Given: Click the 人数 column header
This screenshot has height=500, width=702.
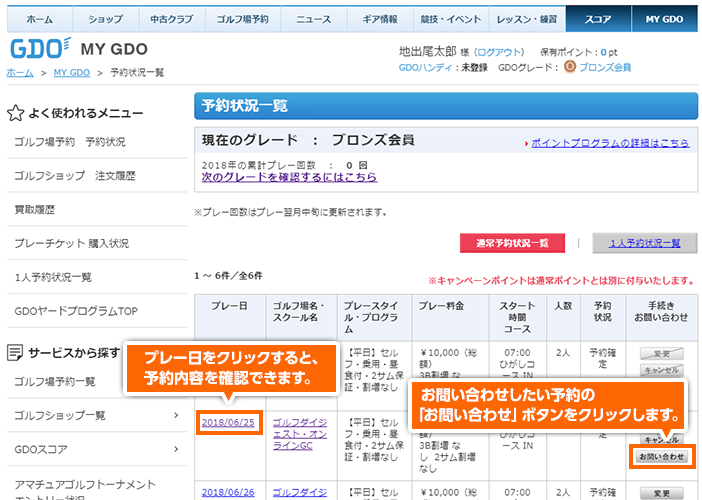Looking at the screenshot, I should [563, 317].
